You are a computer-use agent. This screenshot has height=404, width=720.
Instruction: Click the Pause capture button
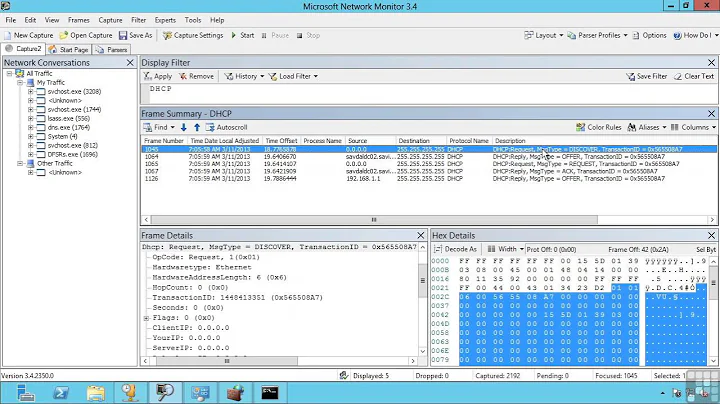(x=275, y=35)
